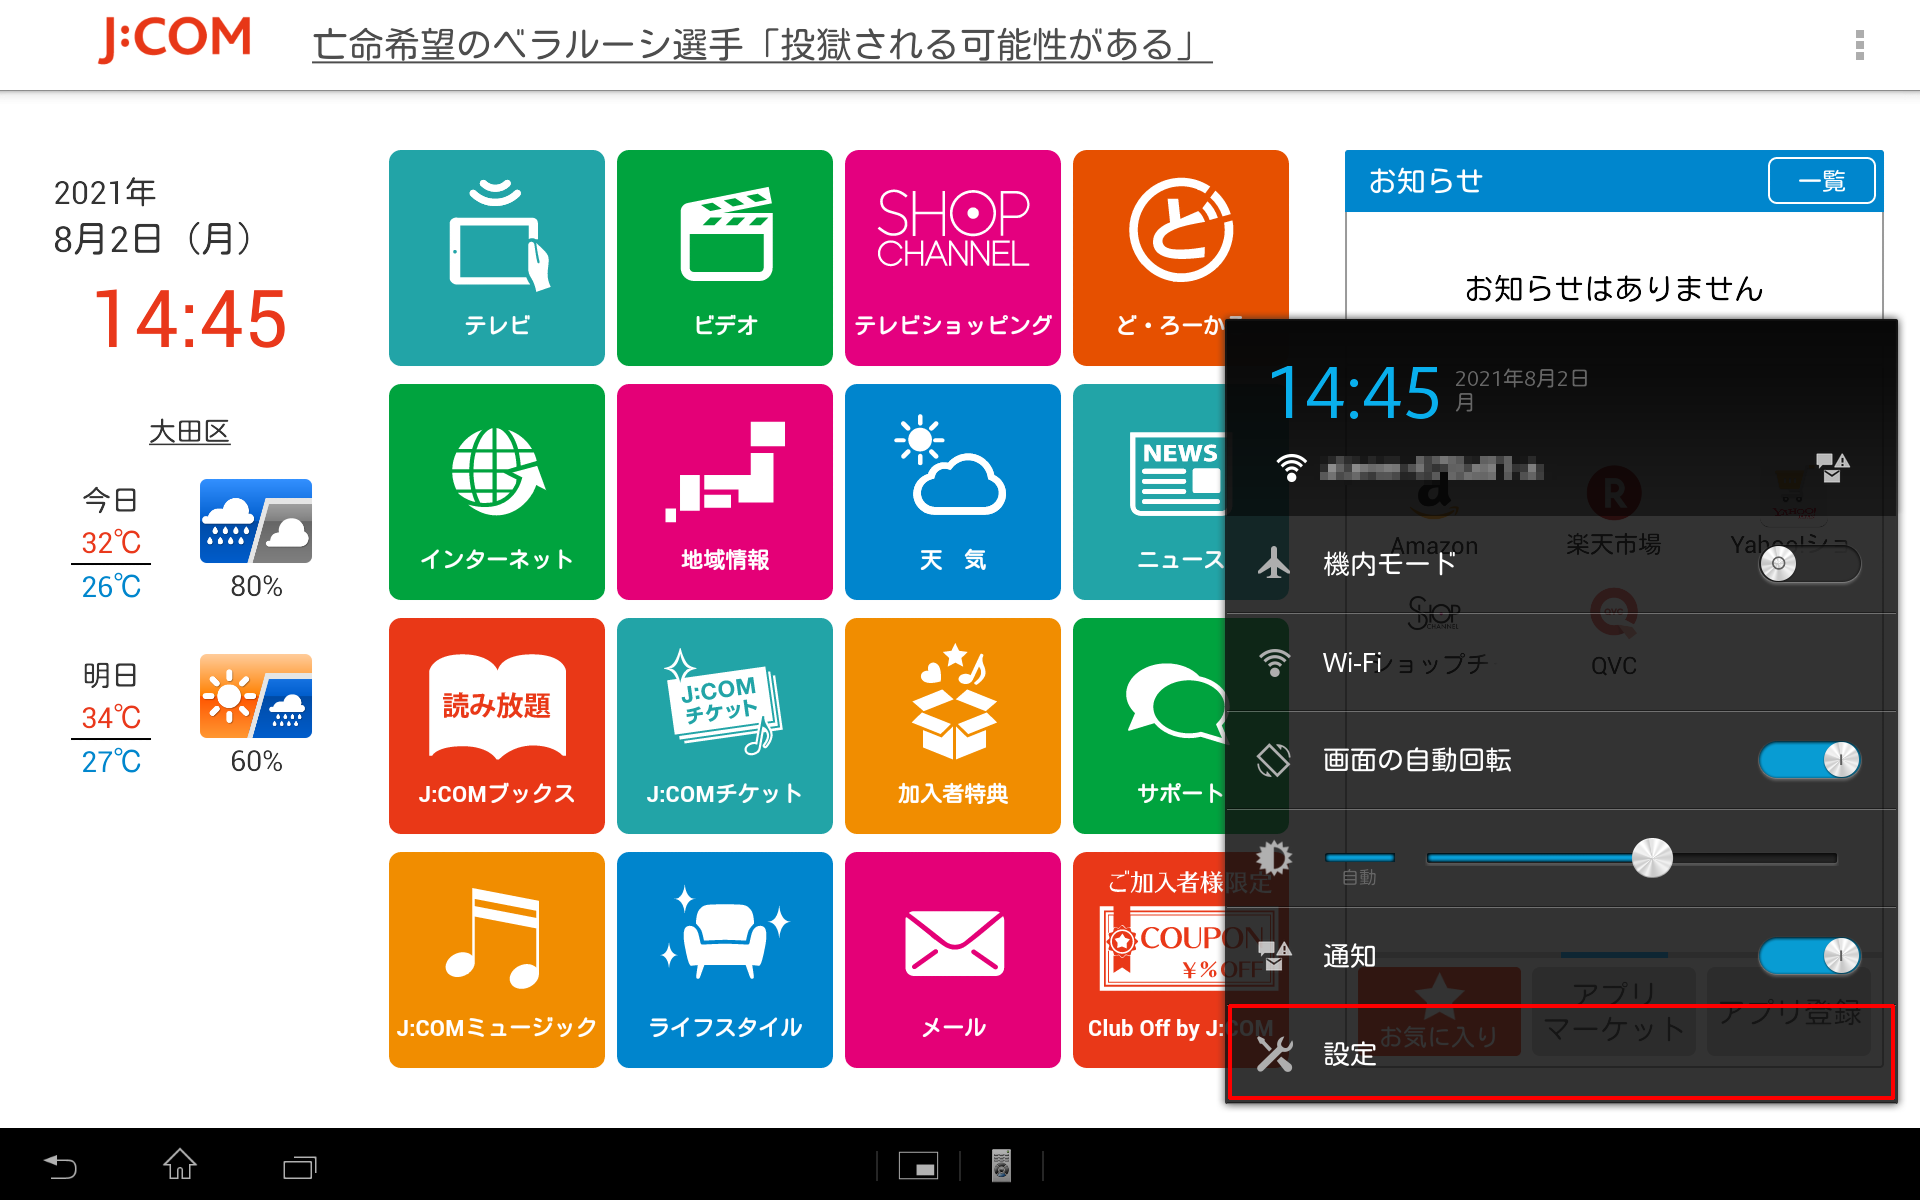Open the サポート chat tile

pos(1150,726)
